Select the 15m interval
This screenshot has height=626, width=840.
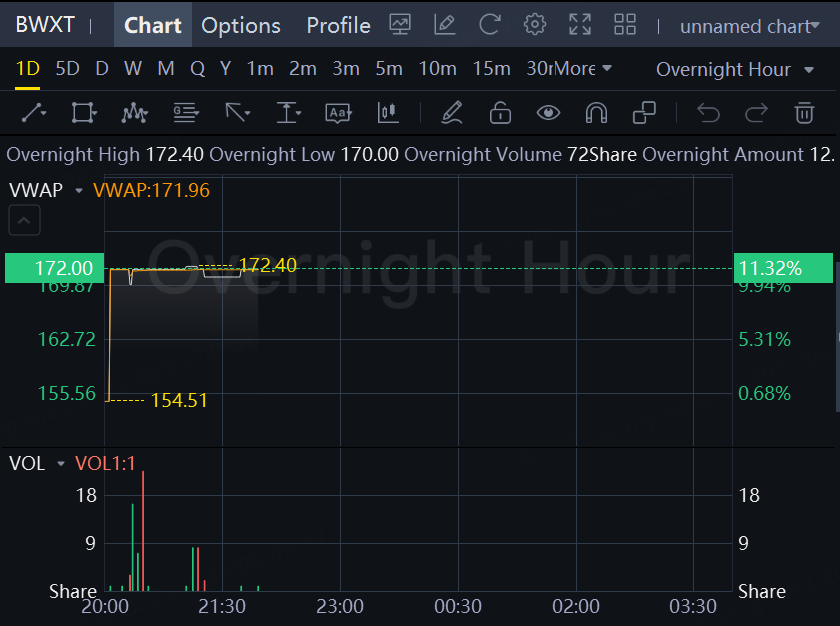pos(491,69)
